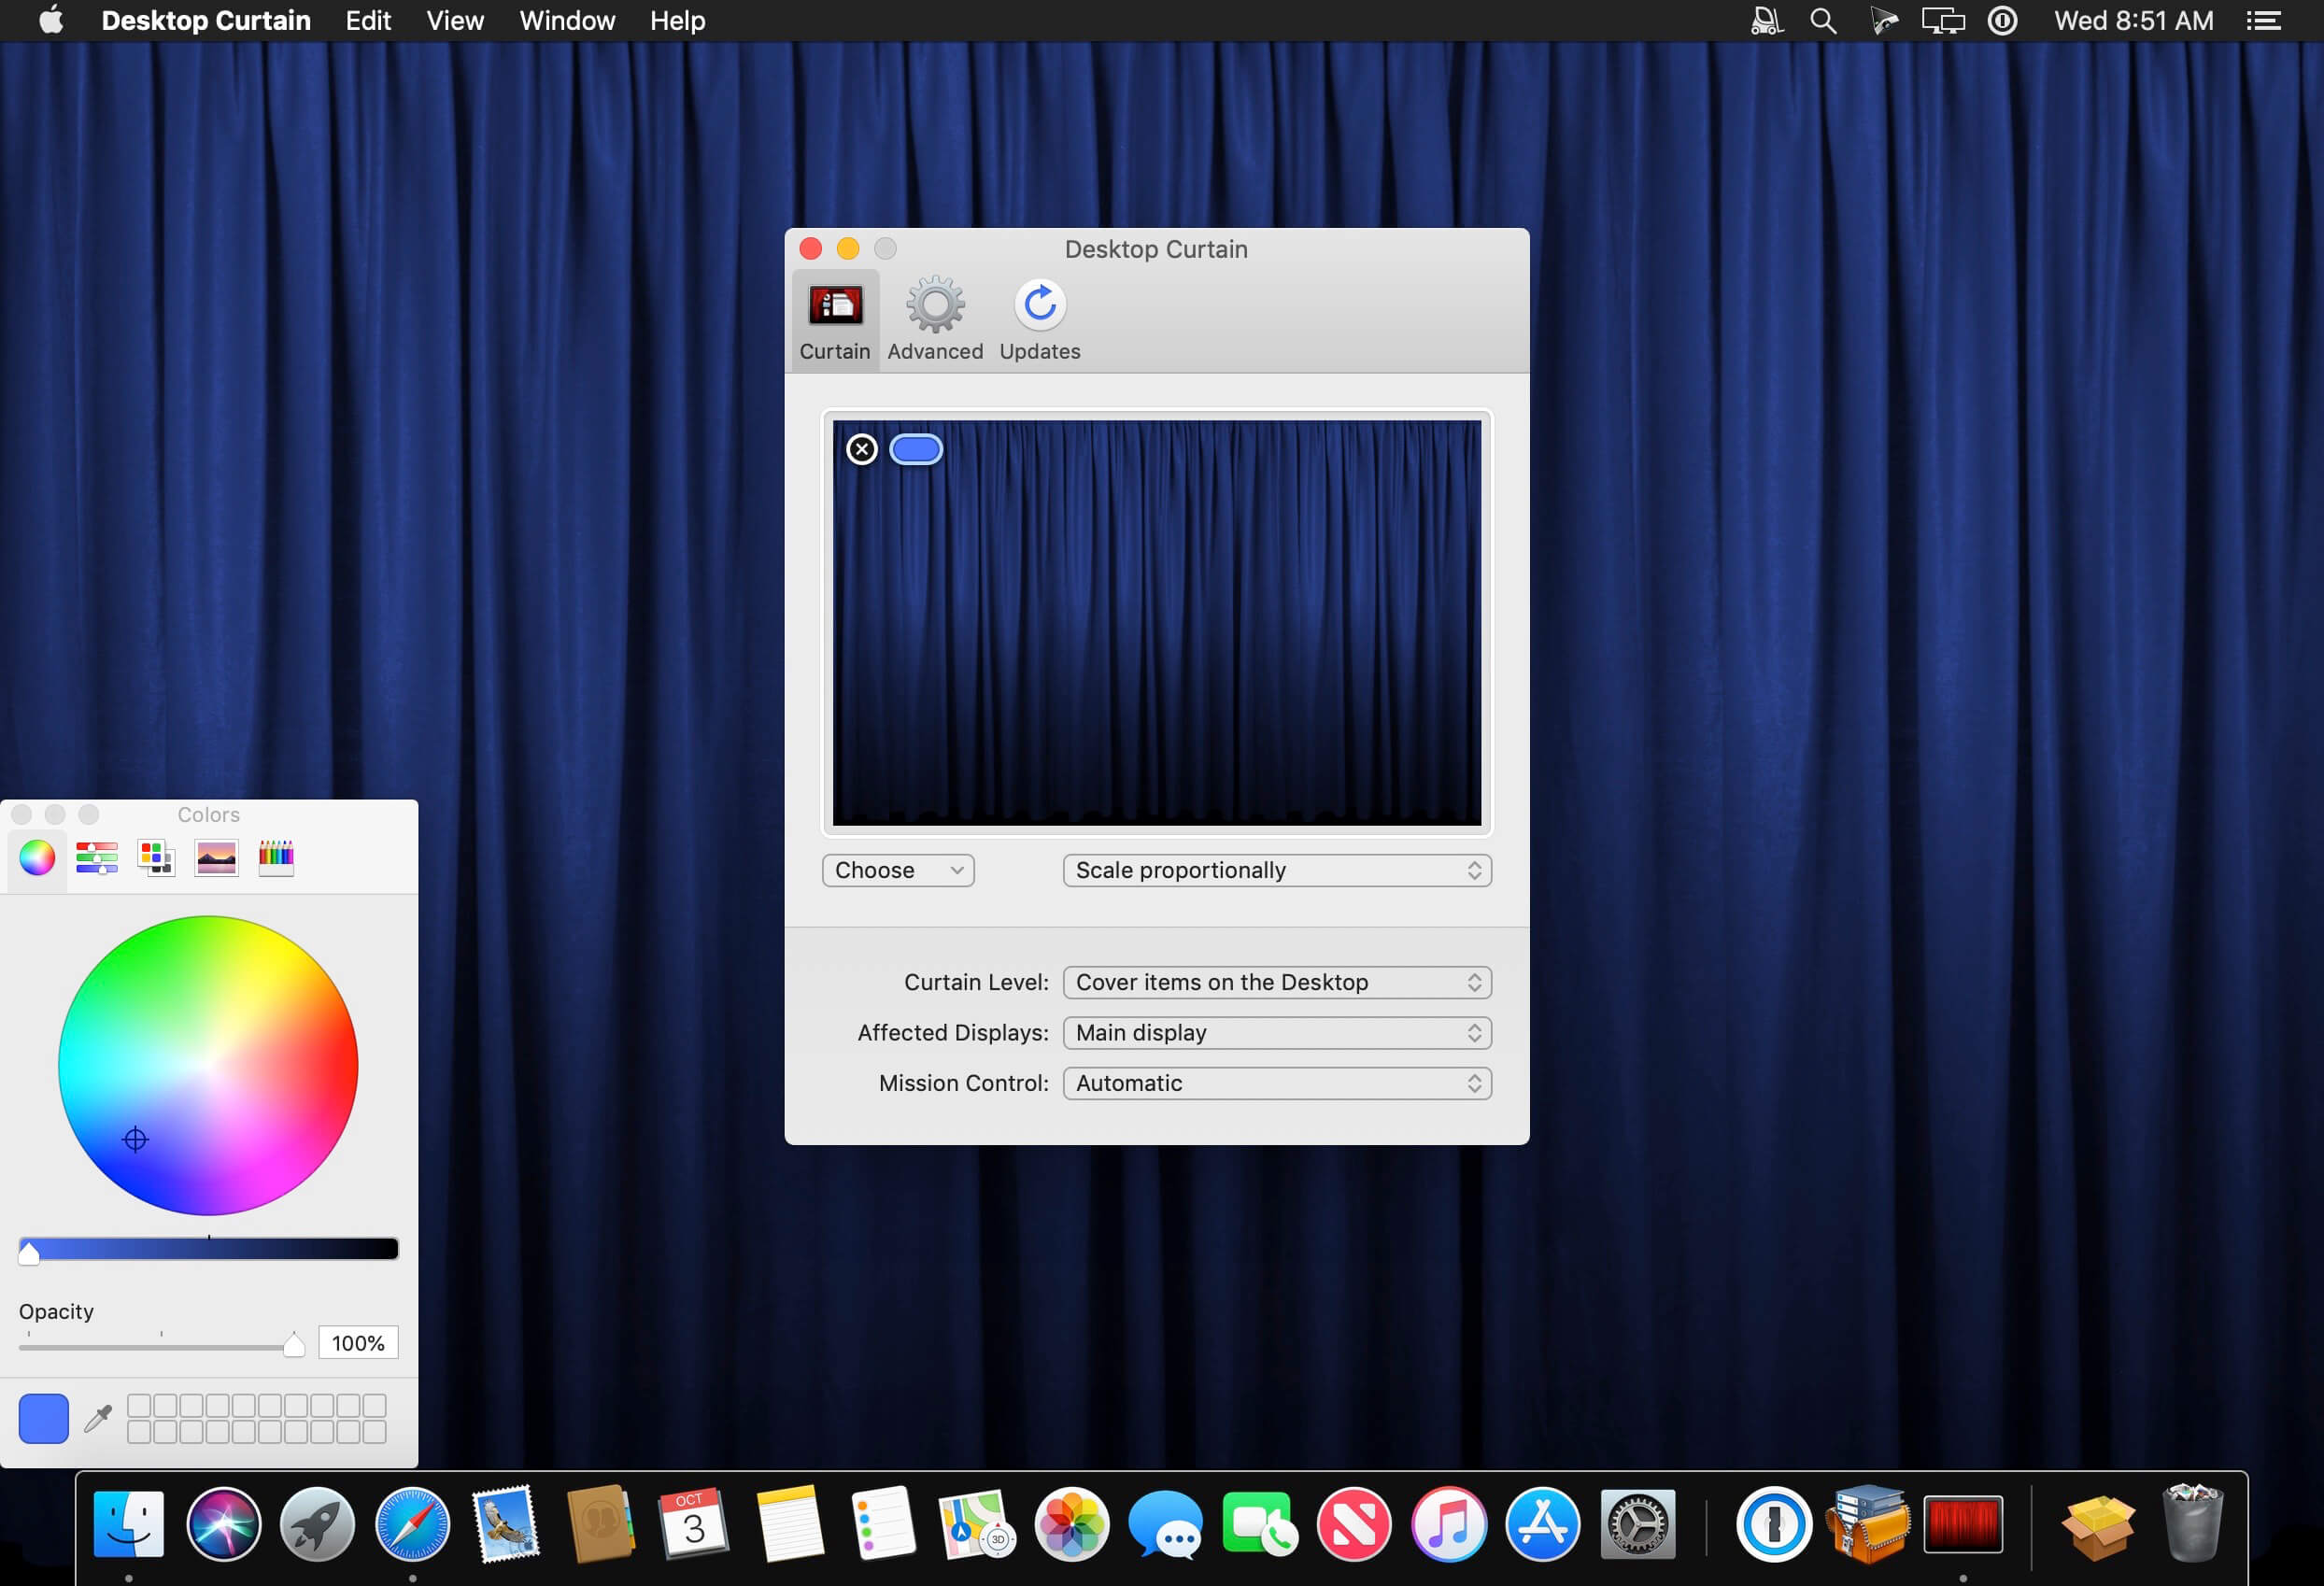The image size is (2324, 1586).
Task: Open the Updates toolbar icon
Action: [1040, 319]
